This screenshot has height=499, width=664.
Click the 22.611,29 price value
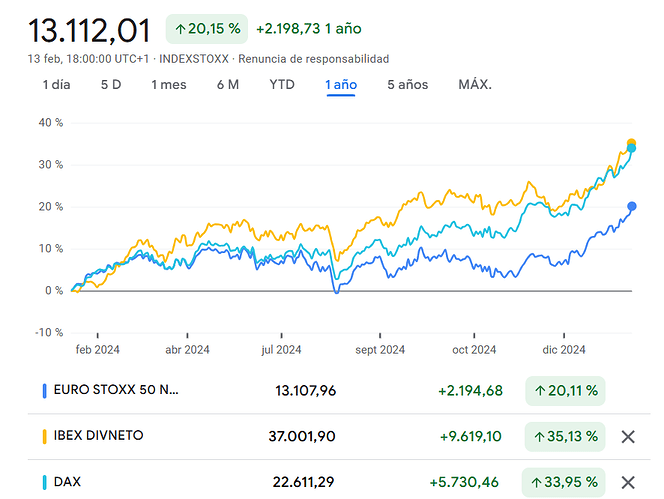[303, 482]
